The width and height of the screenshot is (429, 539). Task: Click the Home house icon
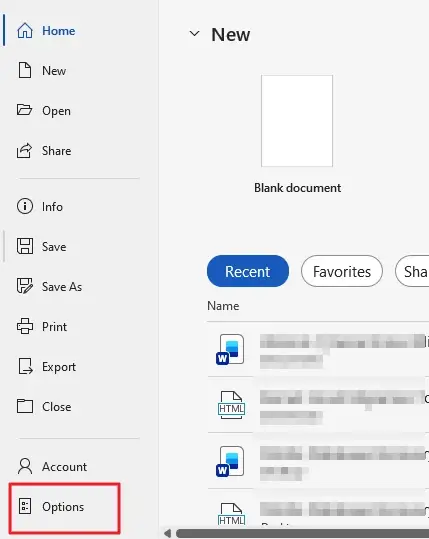point(25,31)
